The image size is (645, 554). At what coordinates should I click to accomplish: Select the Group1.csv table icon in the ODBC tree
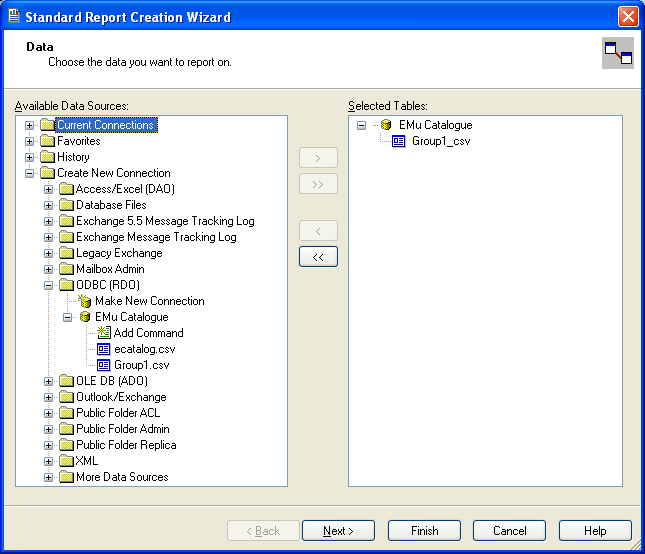104,365
